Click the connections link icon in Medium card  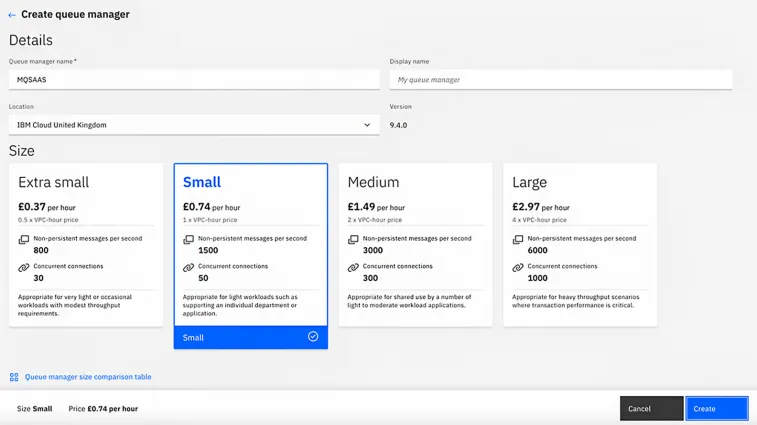(x=353, y=268)
